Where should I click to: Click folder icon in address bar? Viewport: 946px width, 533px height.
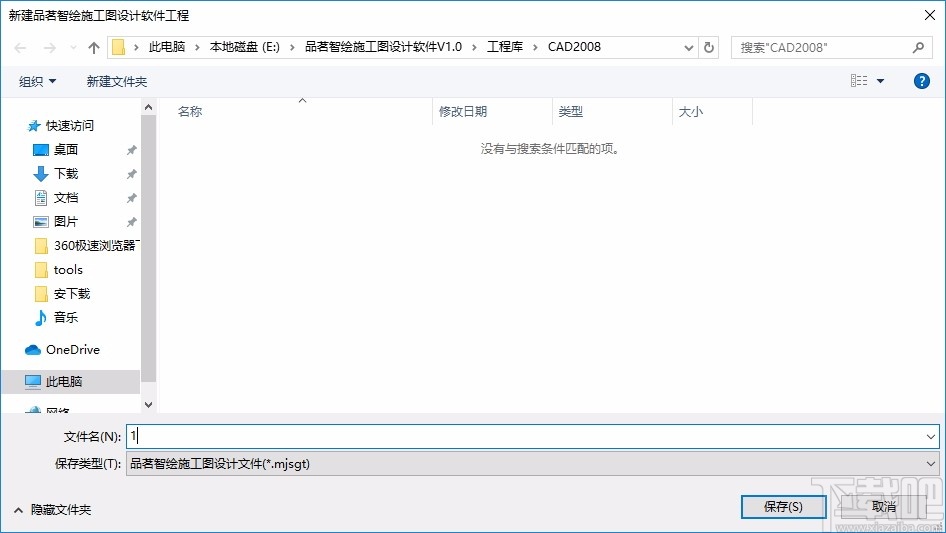(x=119, y=47)
